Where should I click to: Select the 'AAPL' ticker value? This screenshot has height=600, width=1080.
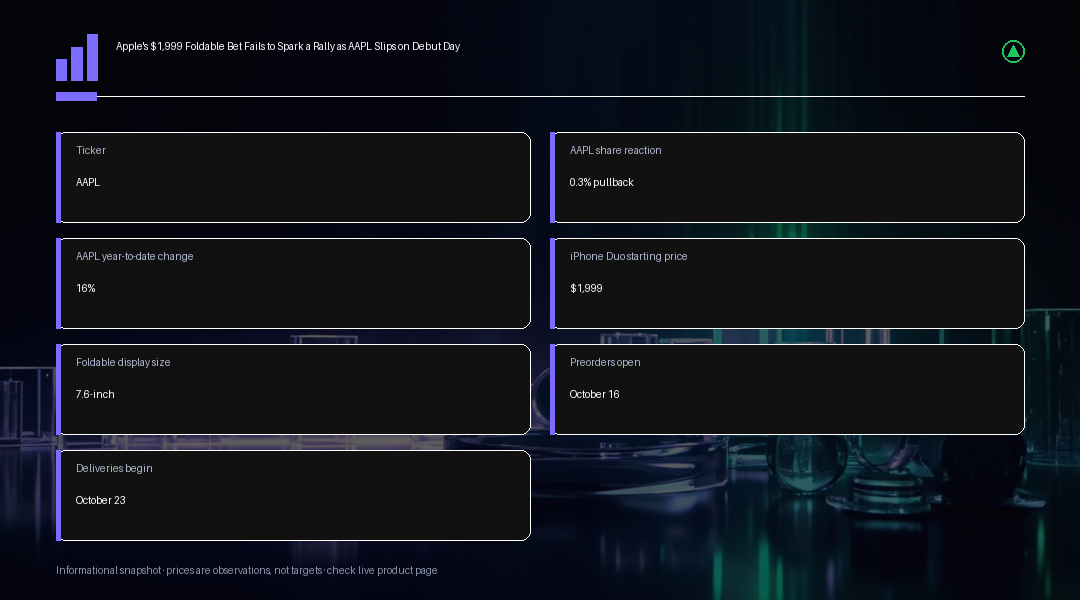(87, 183)
